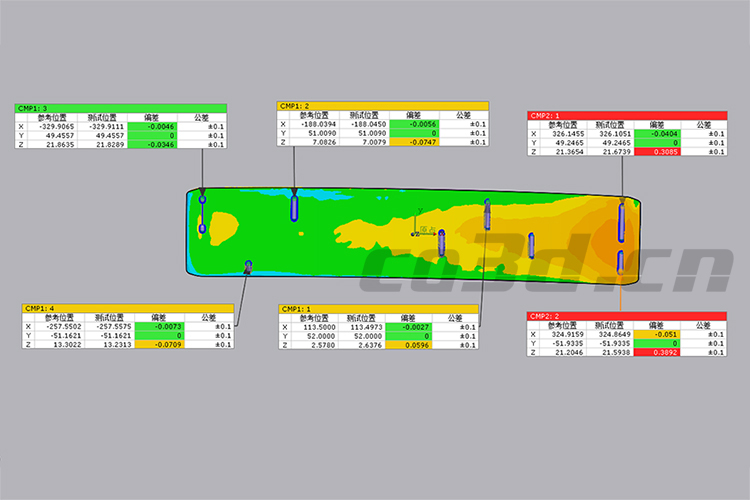This screenshot has width=750, height=500.
Task: Select the small slot at CMP1: 3 leader
Action: click(203, 201)
